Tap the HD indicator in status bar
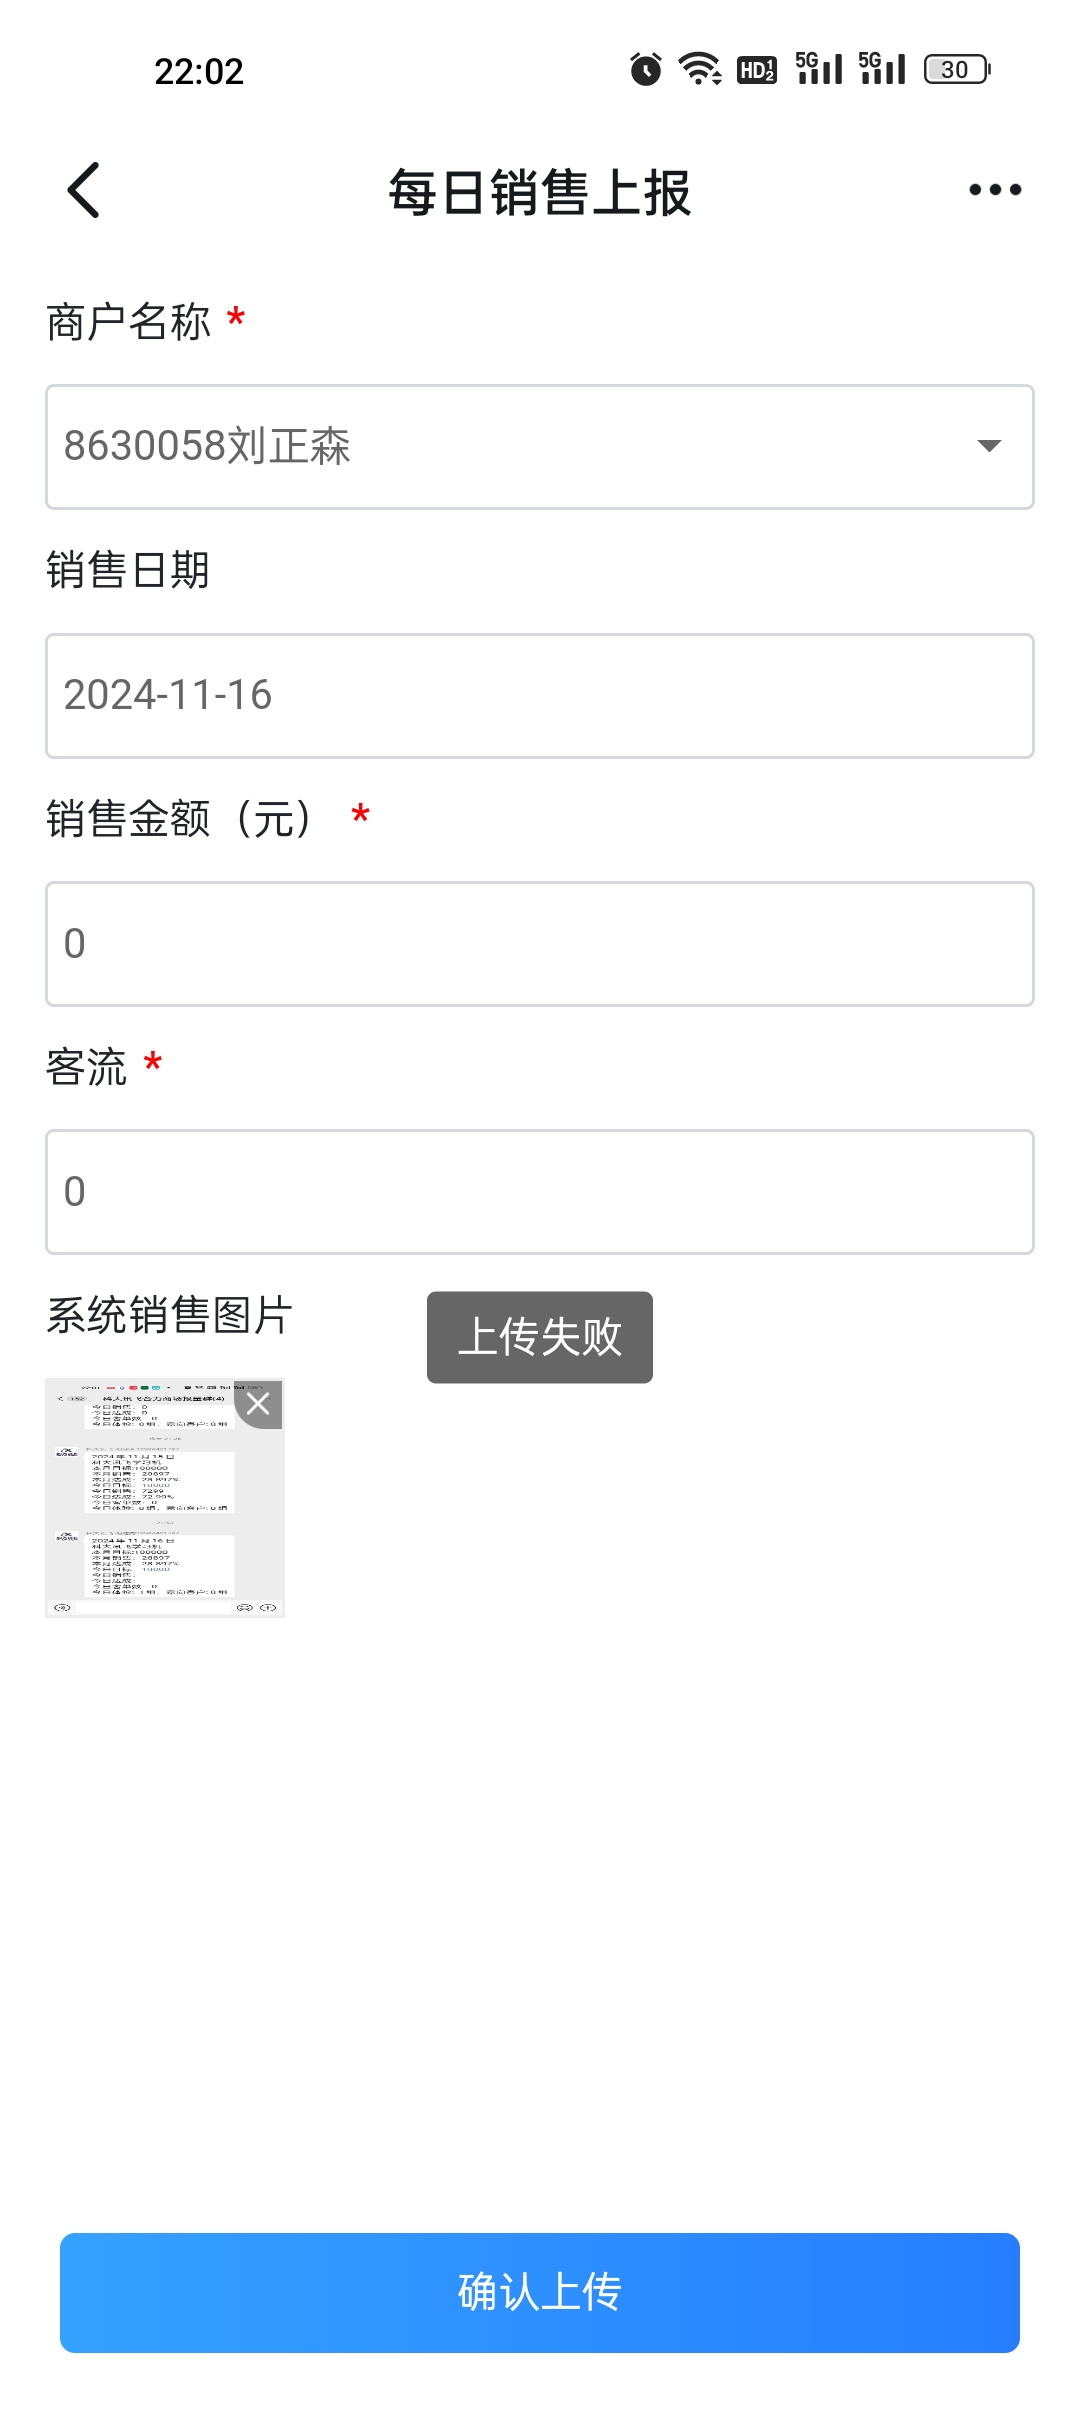This screenshot has width=1080, height=2412. click(x=757, y=69)
